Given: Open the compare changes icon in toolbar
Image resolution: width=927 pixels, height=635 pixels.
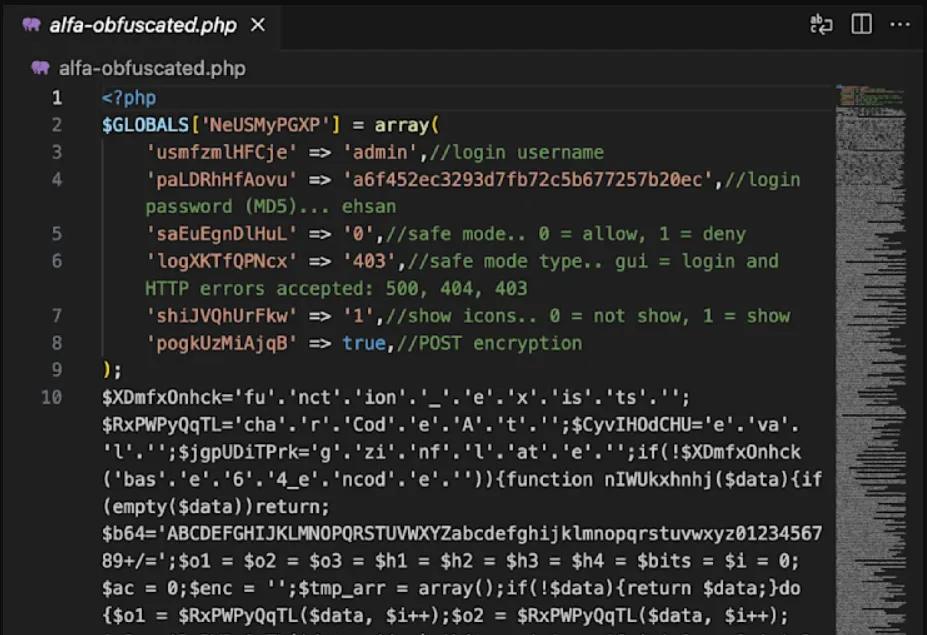Looking at the screenshot, I should [821, 24].
